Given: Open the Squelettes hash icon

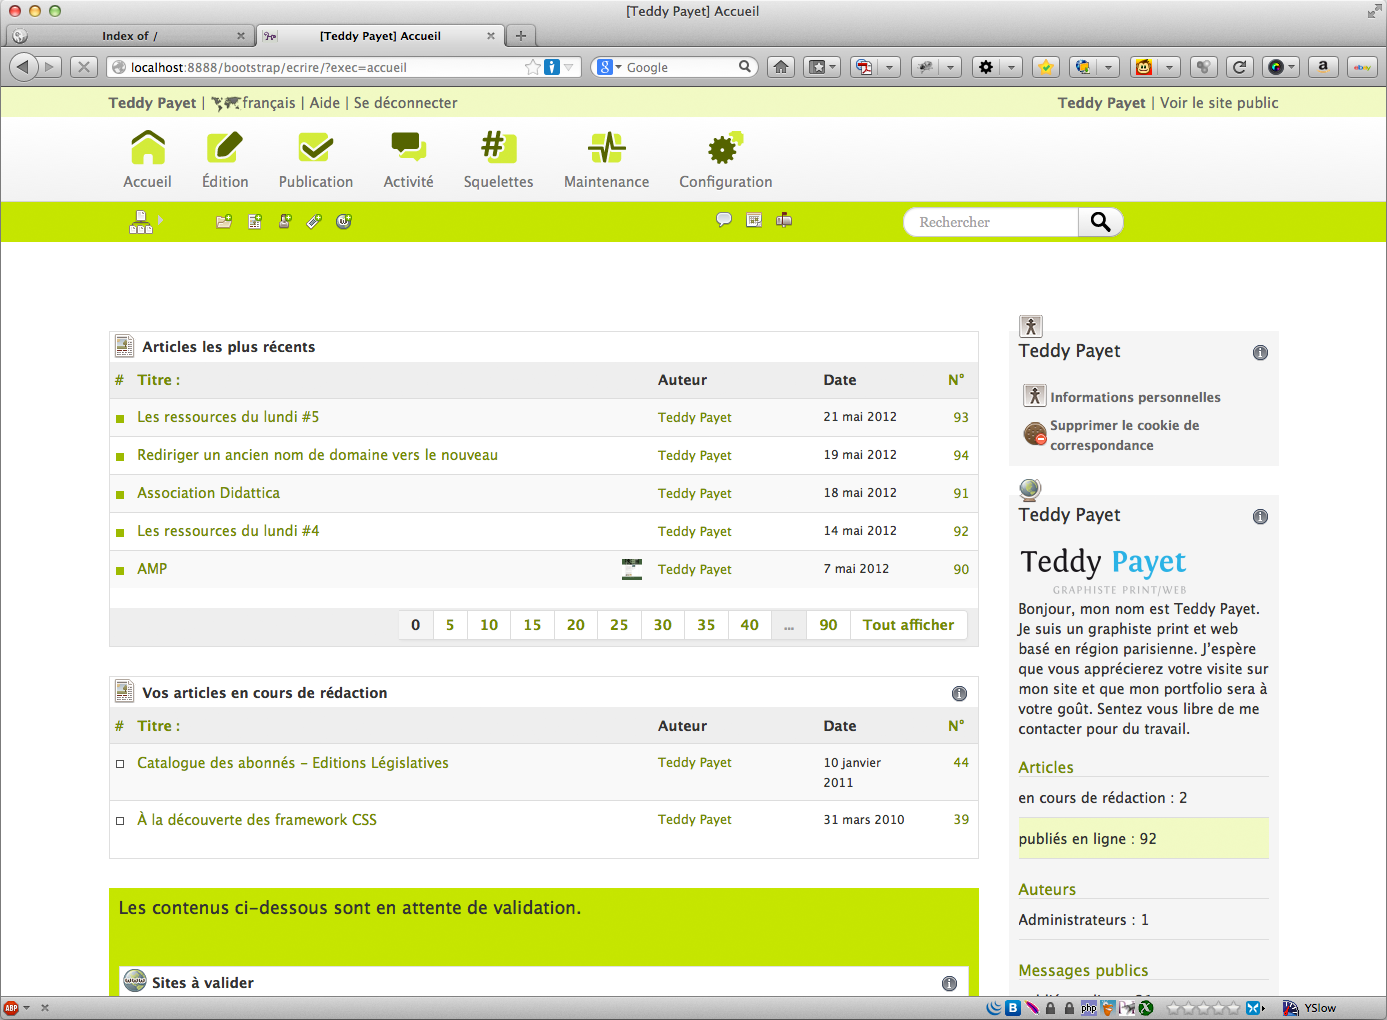Looking at the screenshot, I should click(498, 148).
